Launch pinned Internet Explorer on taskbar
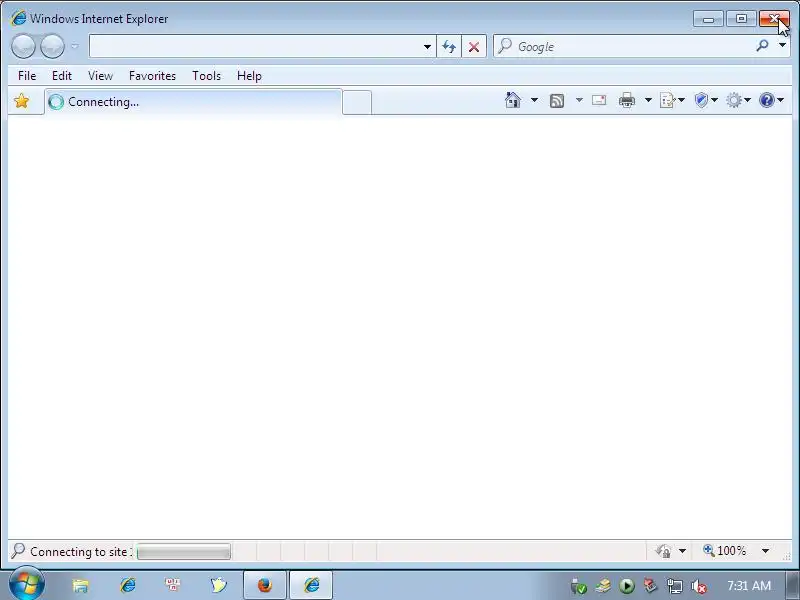The width and height of the screenshot is (800, 600). [128, 585]
